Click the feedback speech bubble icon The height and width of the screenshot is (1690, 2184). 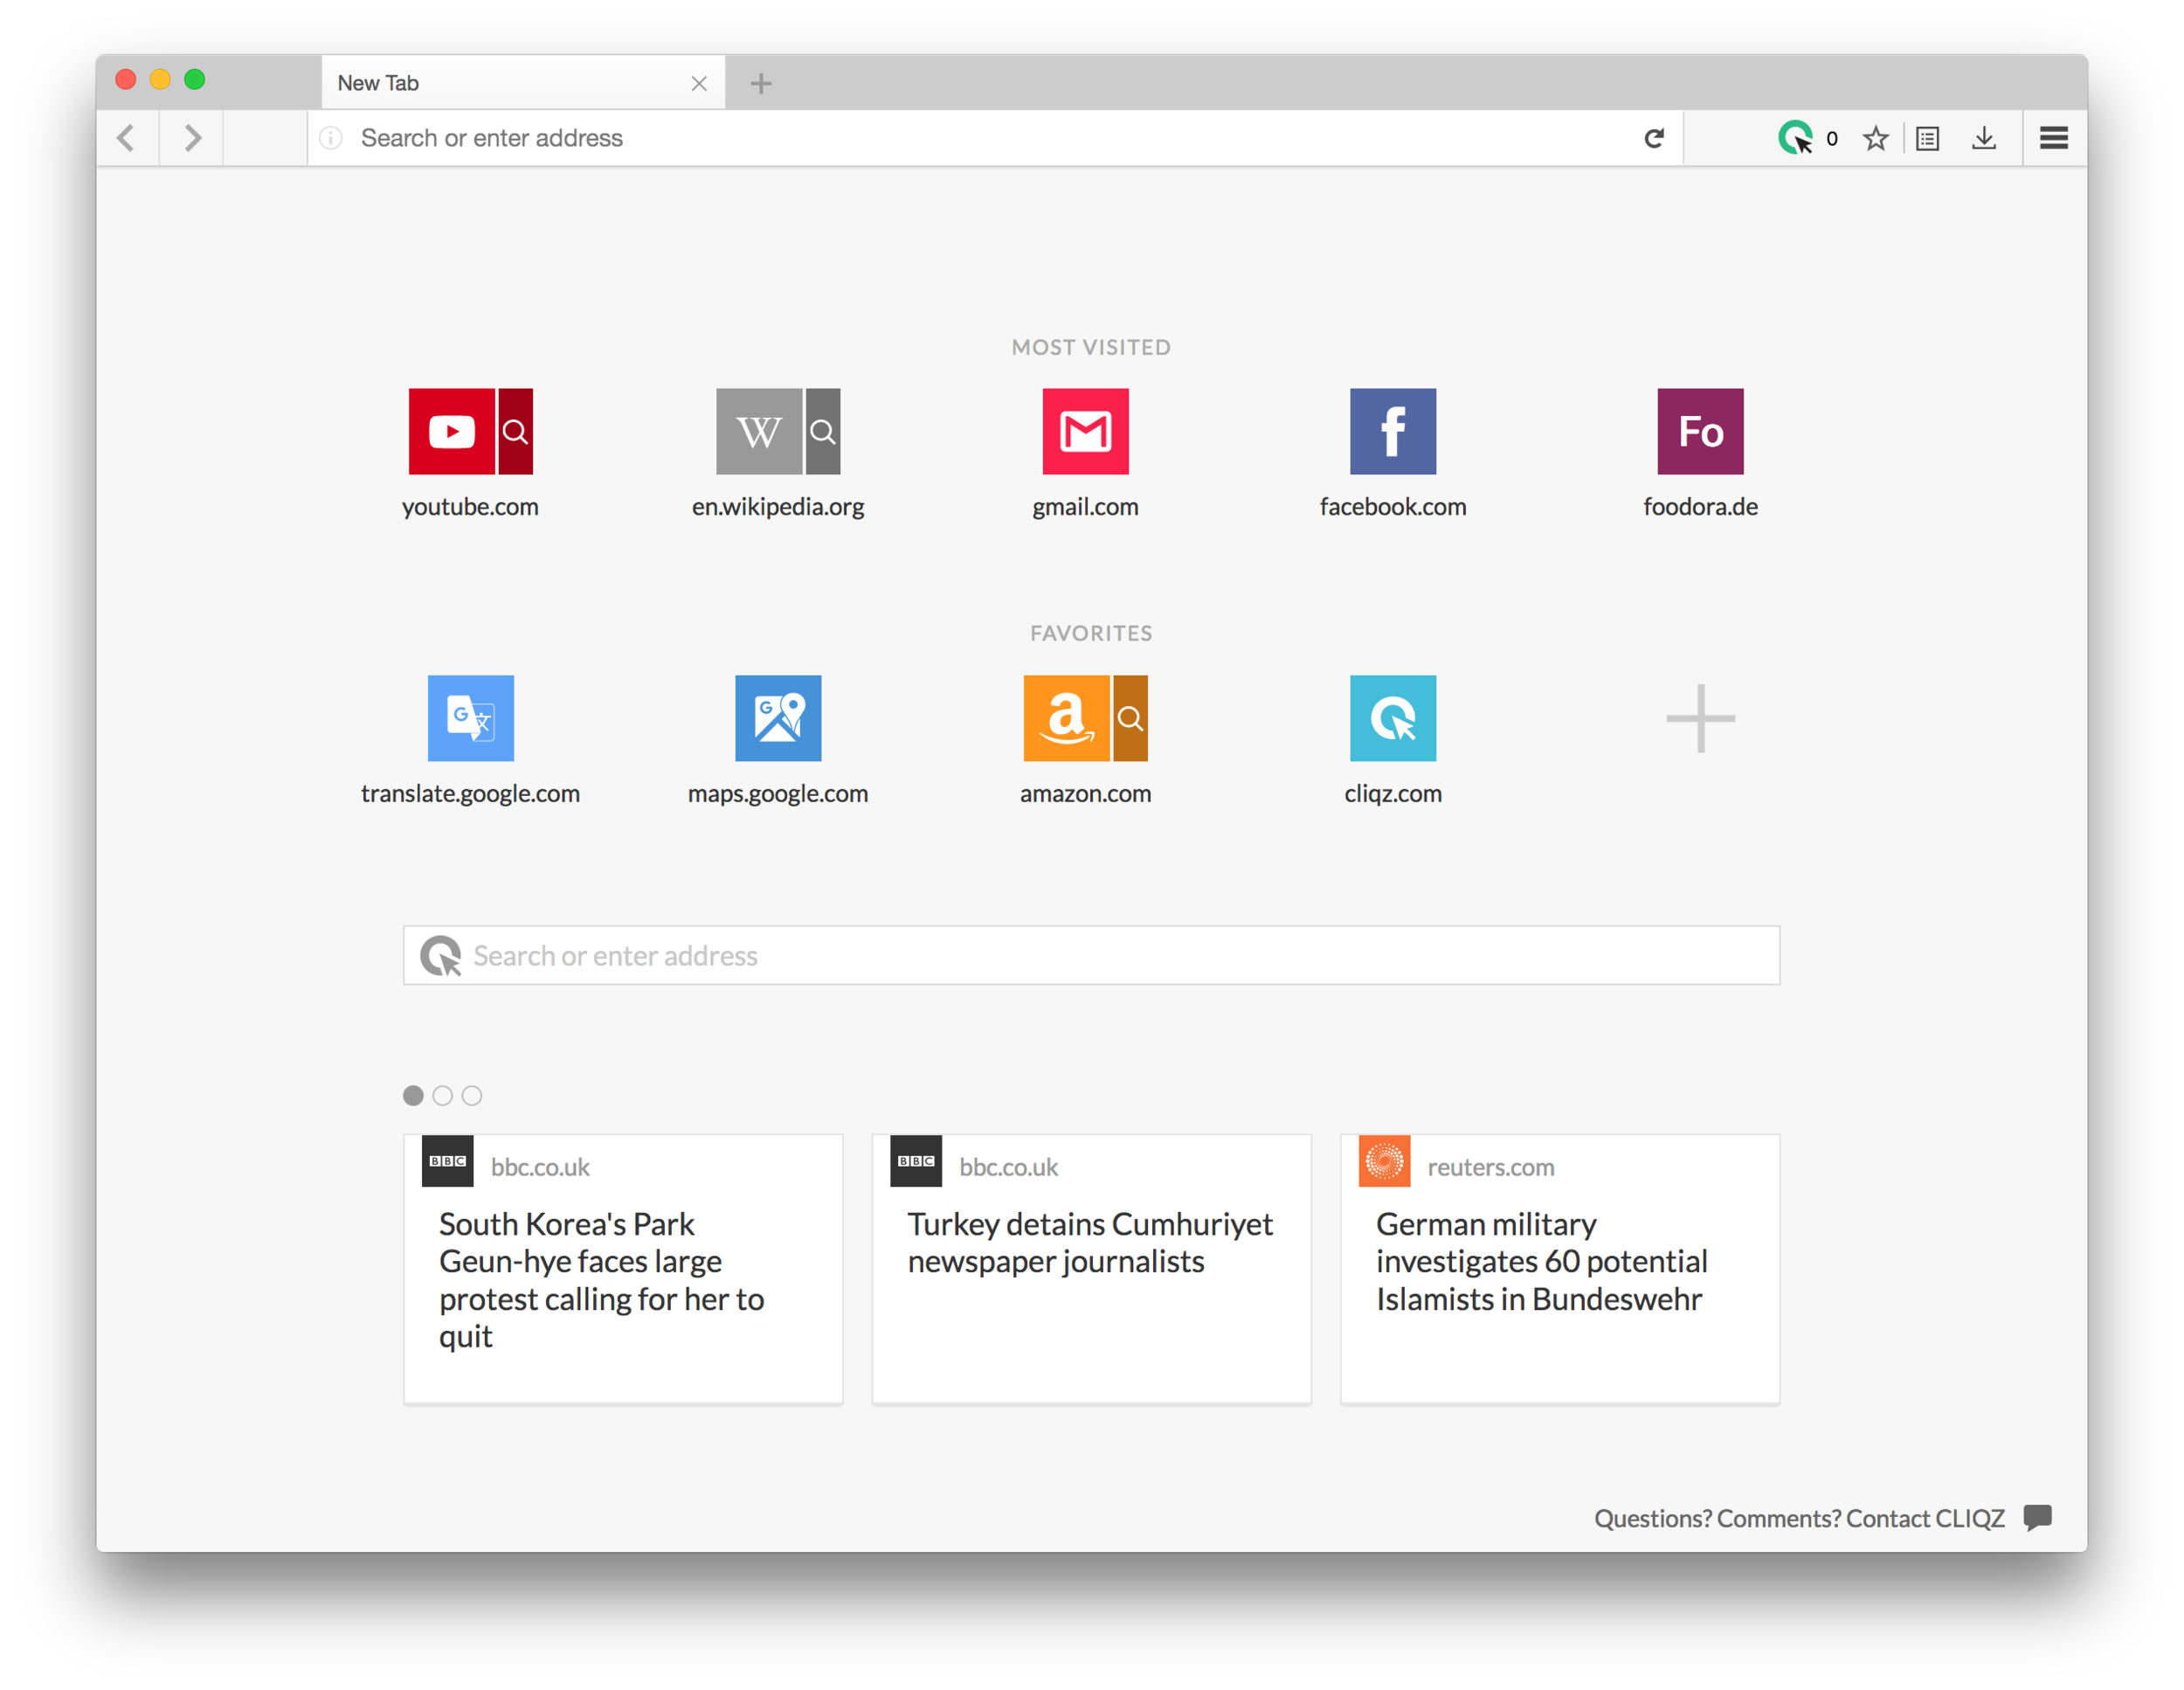coord(2037,1517)
